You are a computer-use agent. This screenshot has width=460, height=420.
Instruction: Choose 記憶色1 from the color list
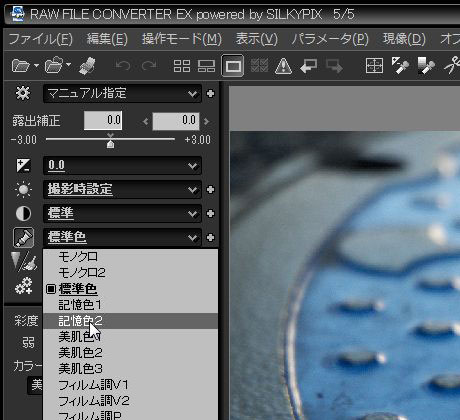point(131,305)
